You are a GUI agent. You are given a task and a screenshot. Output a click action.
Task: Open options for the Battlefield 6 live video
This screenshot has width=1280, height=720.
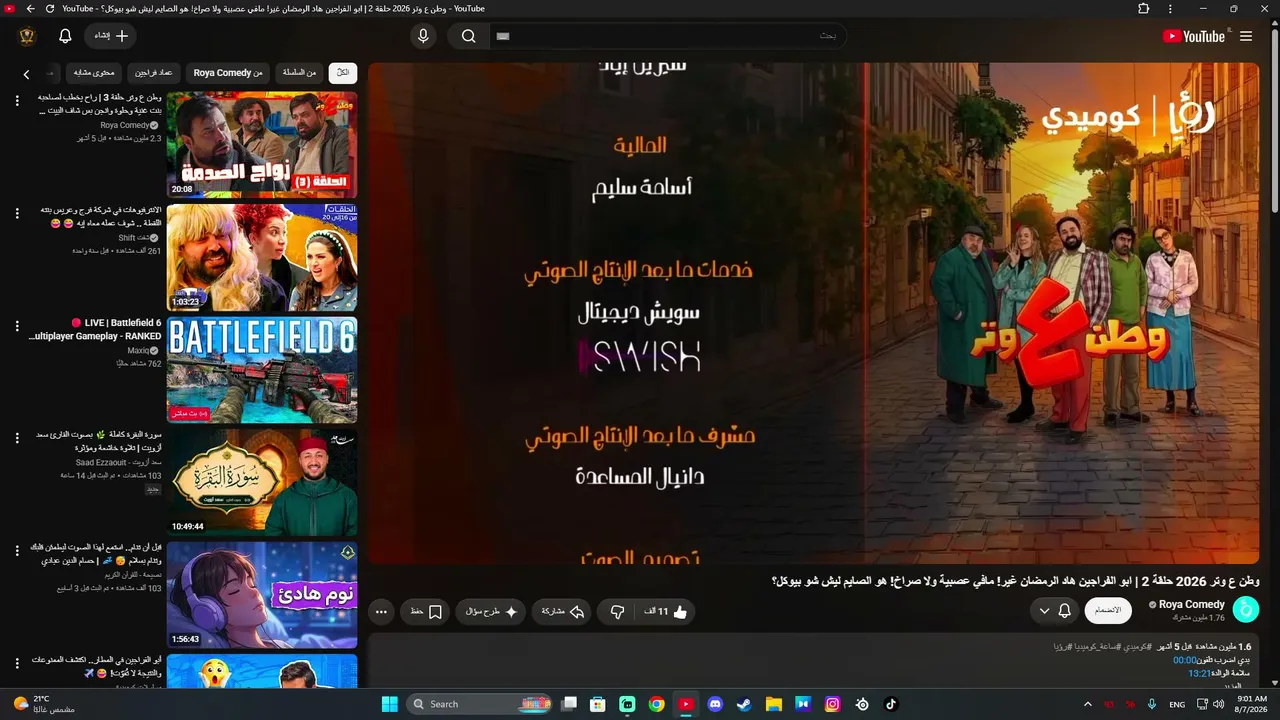tap(17, 326)
